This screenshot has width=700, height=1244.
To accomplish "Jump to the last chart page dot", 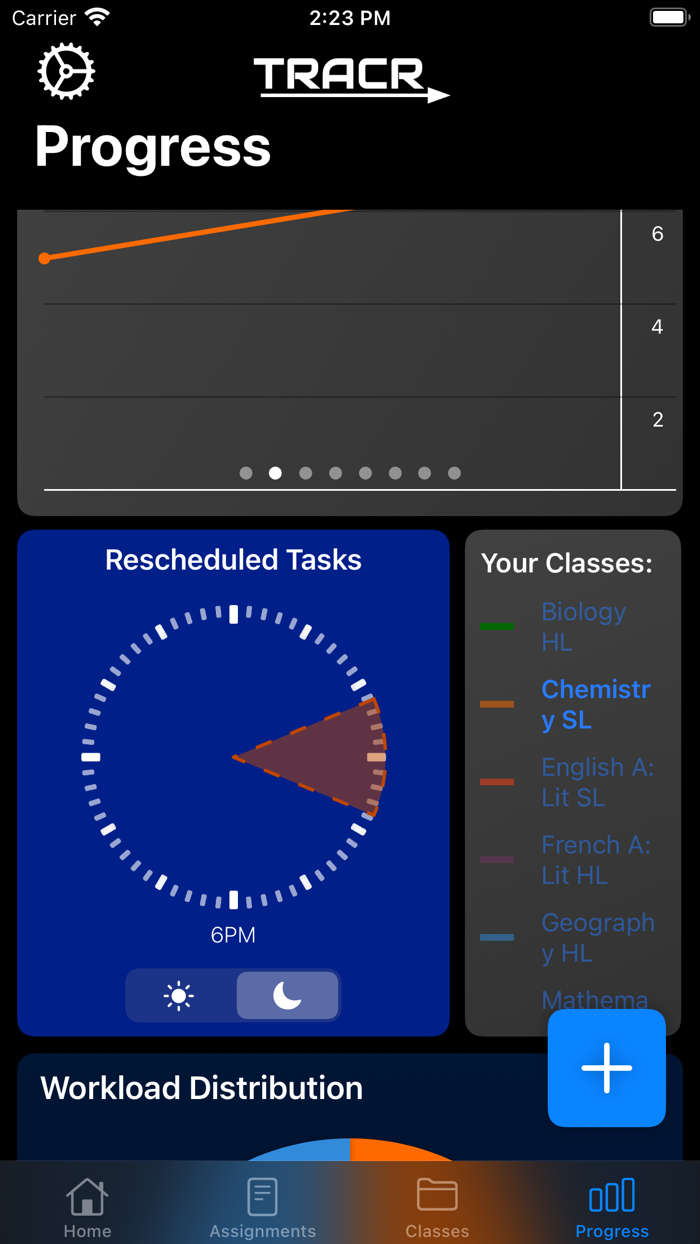I will point(455,472).
